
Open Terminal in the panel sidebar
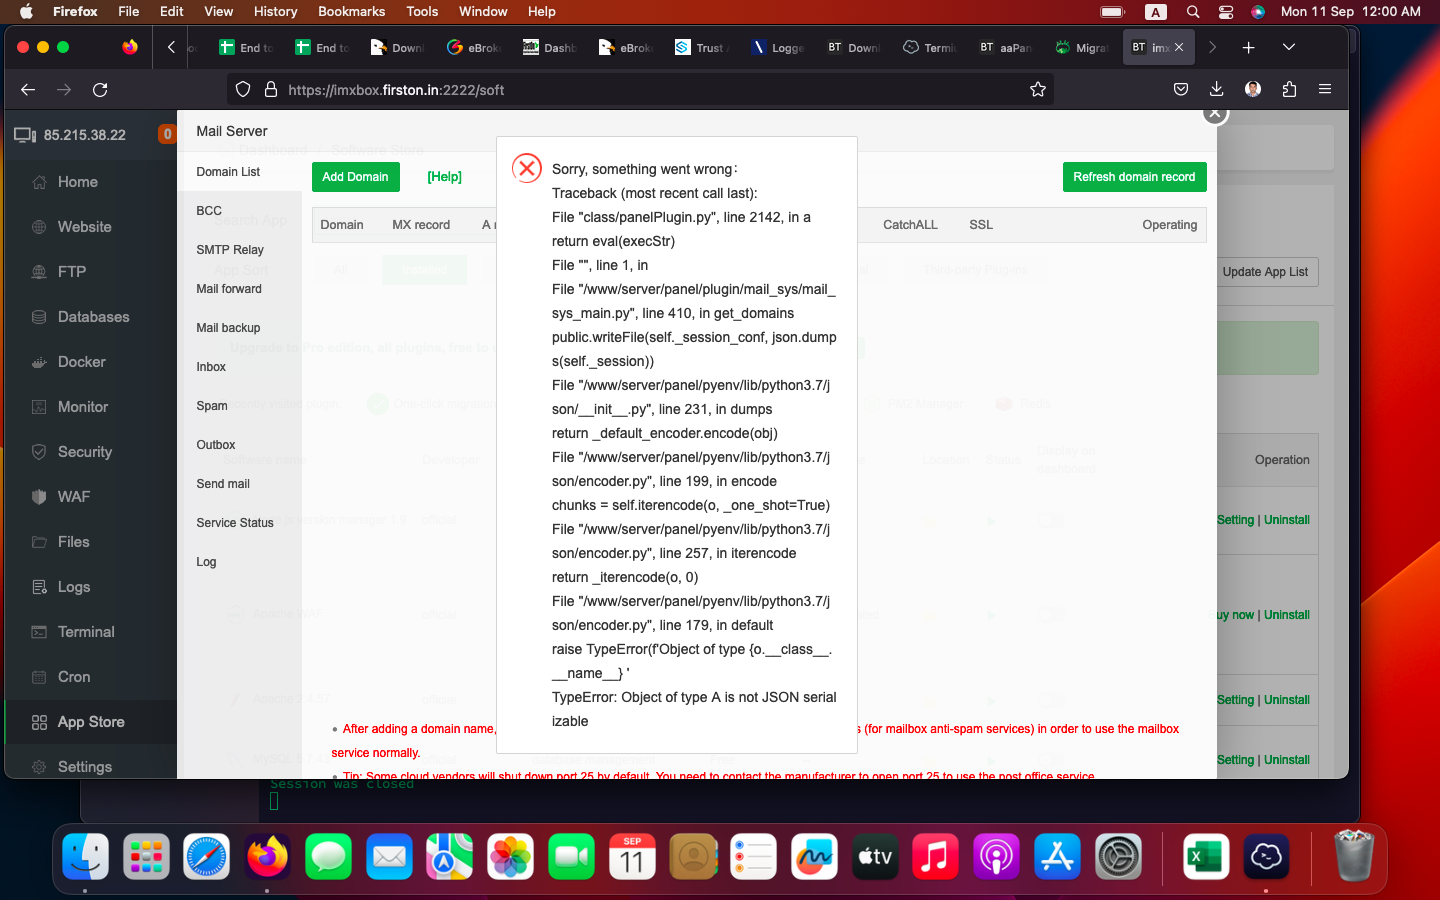[86, 632]
